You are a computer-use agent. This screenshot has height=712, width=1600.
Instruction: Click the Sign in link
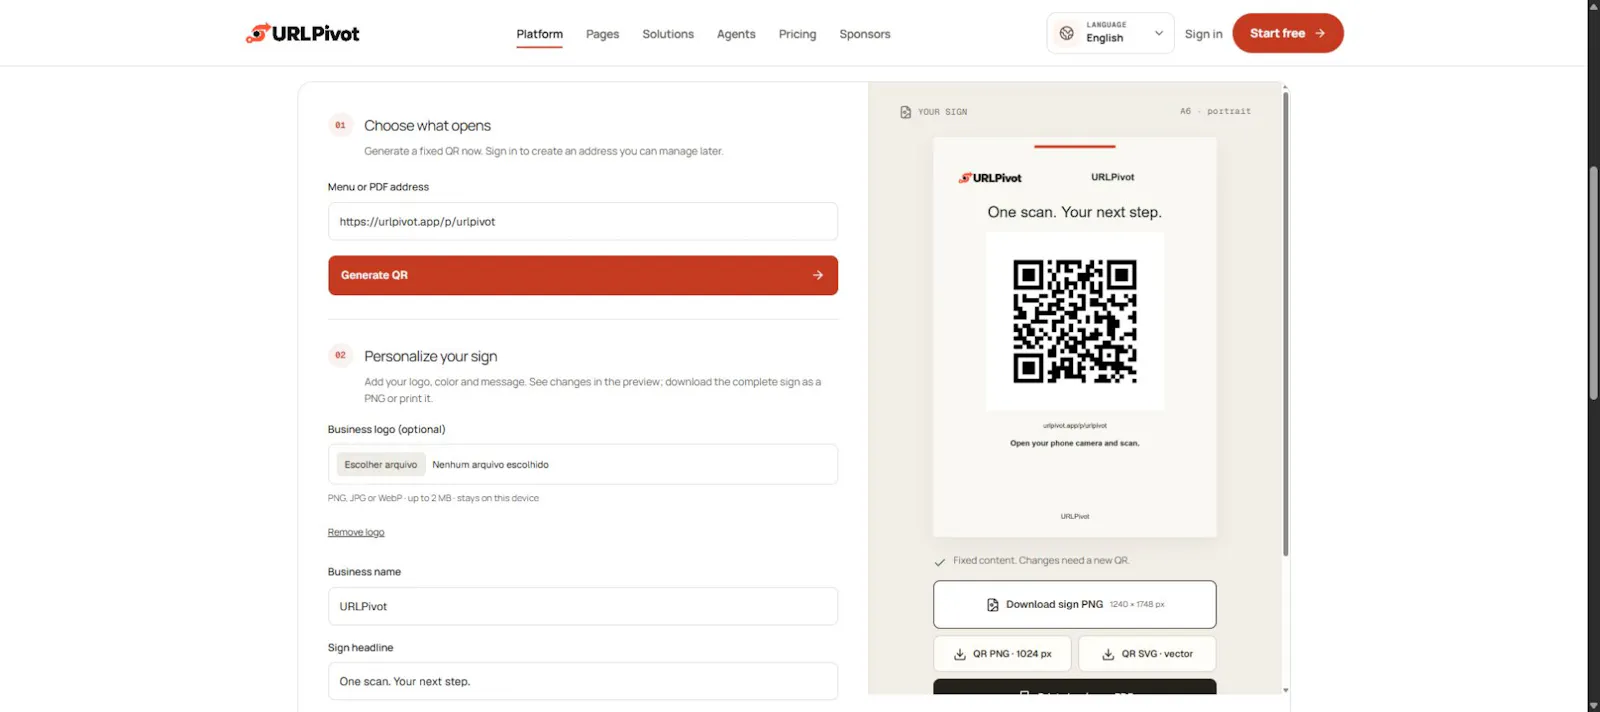[1203, 34]
